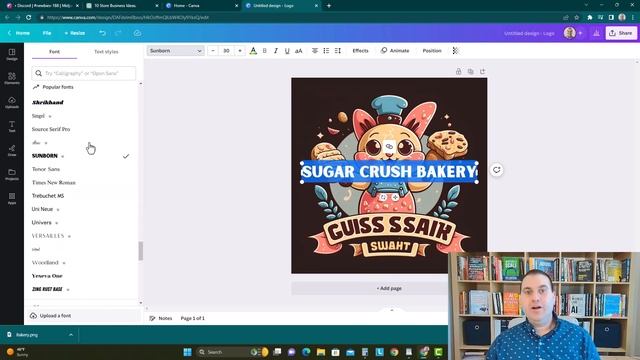Expand the Univers font variants
This screenshot has height=360, width=640.
[56, 223]
